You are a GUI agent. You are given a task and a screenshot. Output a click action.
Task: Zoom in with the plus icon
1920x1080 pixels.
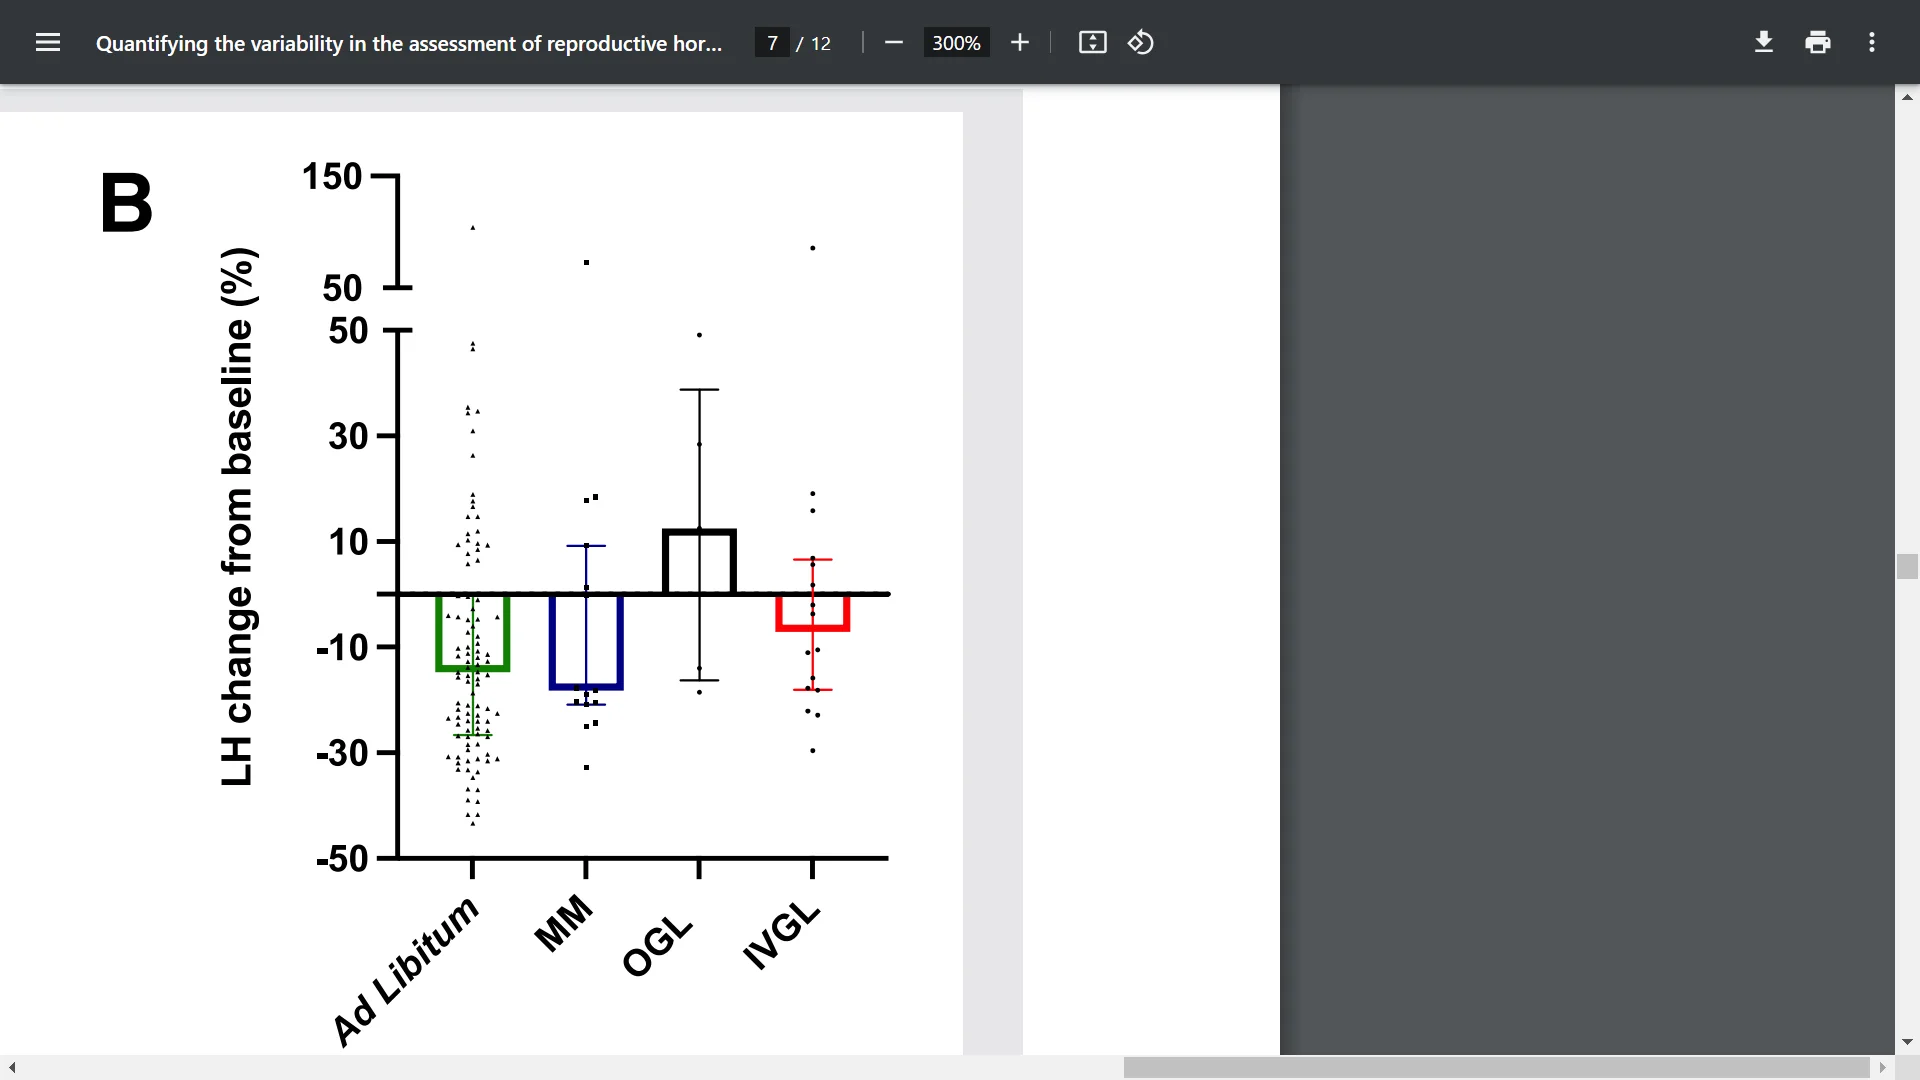tap(1019, 42)
